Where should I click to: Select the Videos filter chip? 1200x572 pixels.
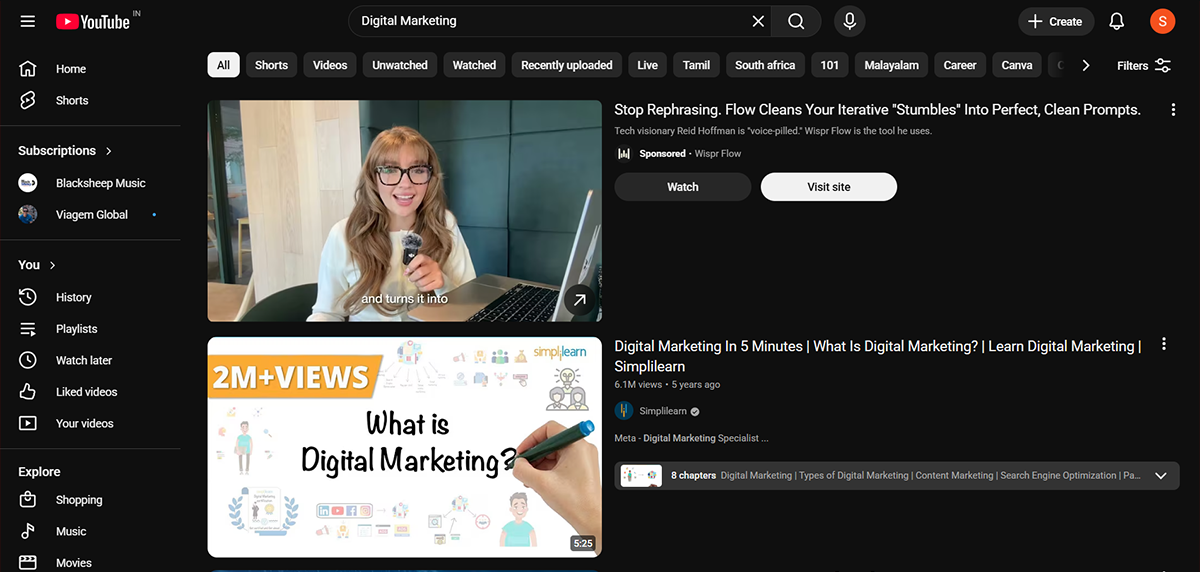pyautogui.click(x=330, y=65)
